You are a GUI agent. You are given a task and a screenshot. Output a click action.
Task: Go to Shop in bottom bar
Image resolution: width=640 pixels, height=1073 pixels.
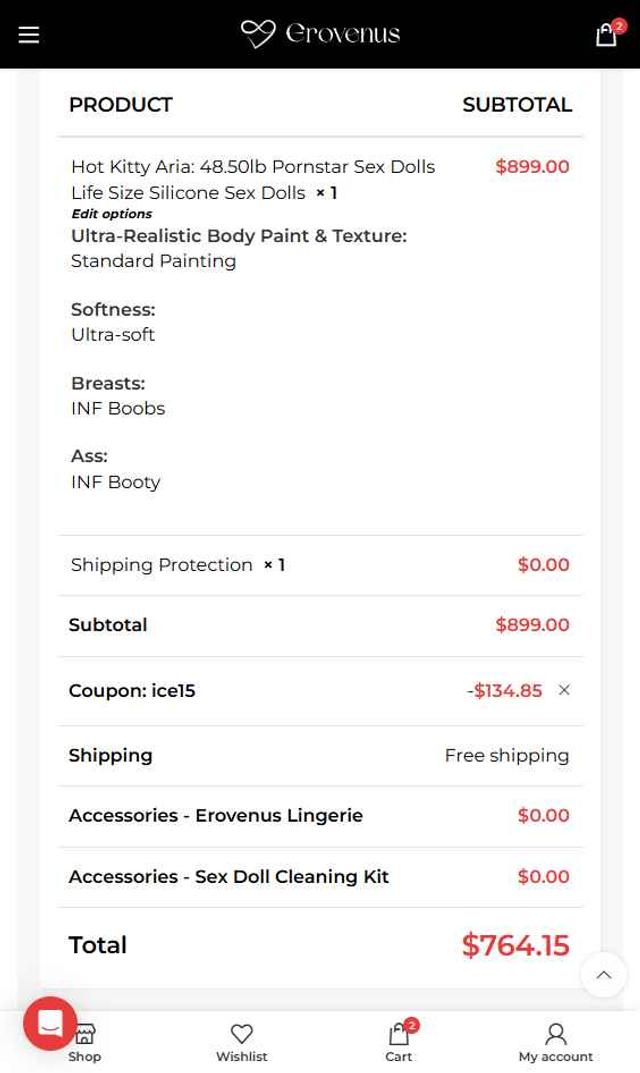(85, 1045)
